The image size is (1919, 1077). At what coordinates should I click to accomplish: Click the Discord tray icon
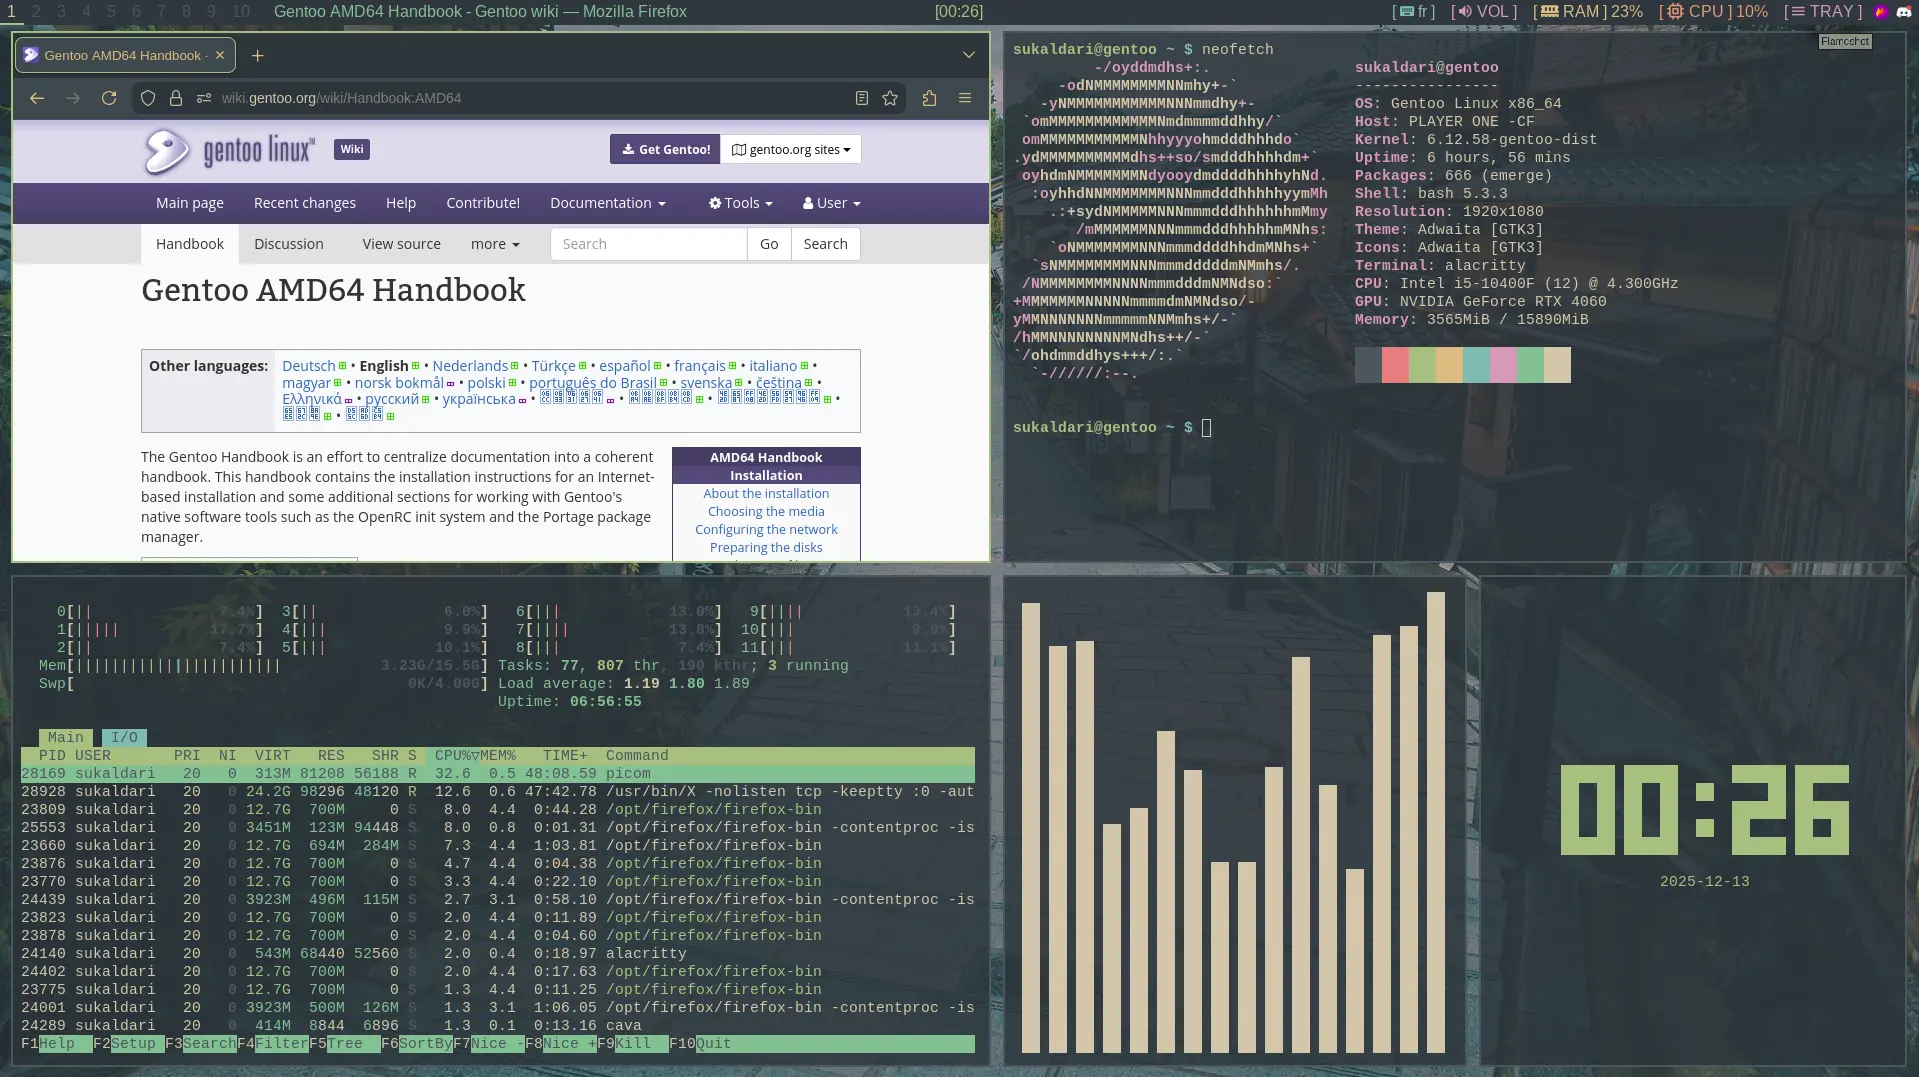tap(1903, 12)
